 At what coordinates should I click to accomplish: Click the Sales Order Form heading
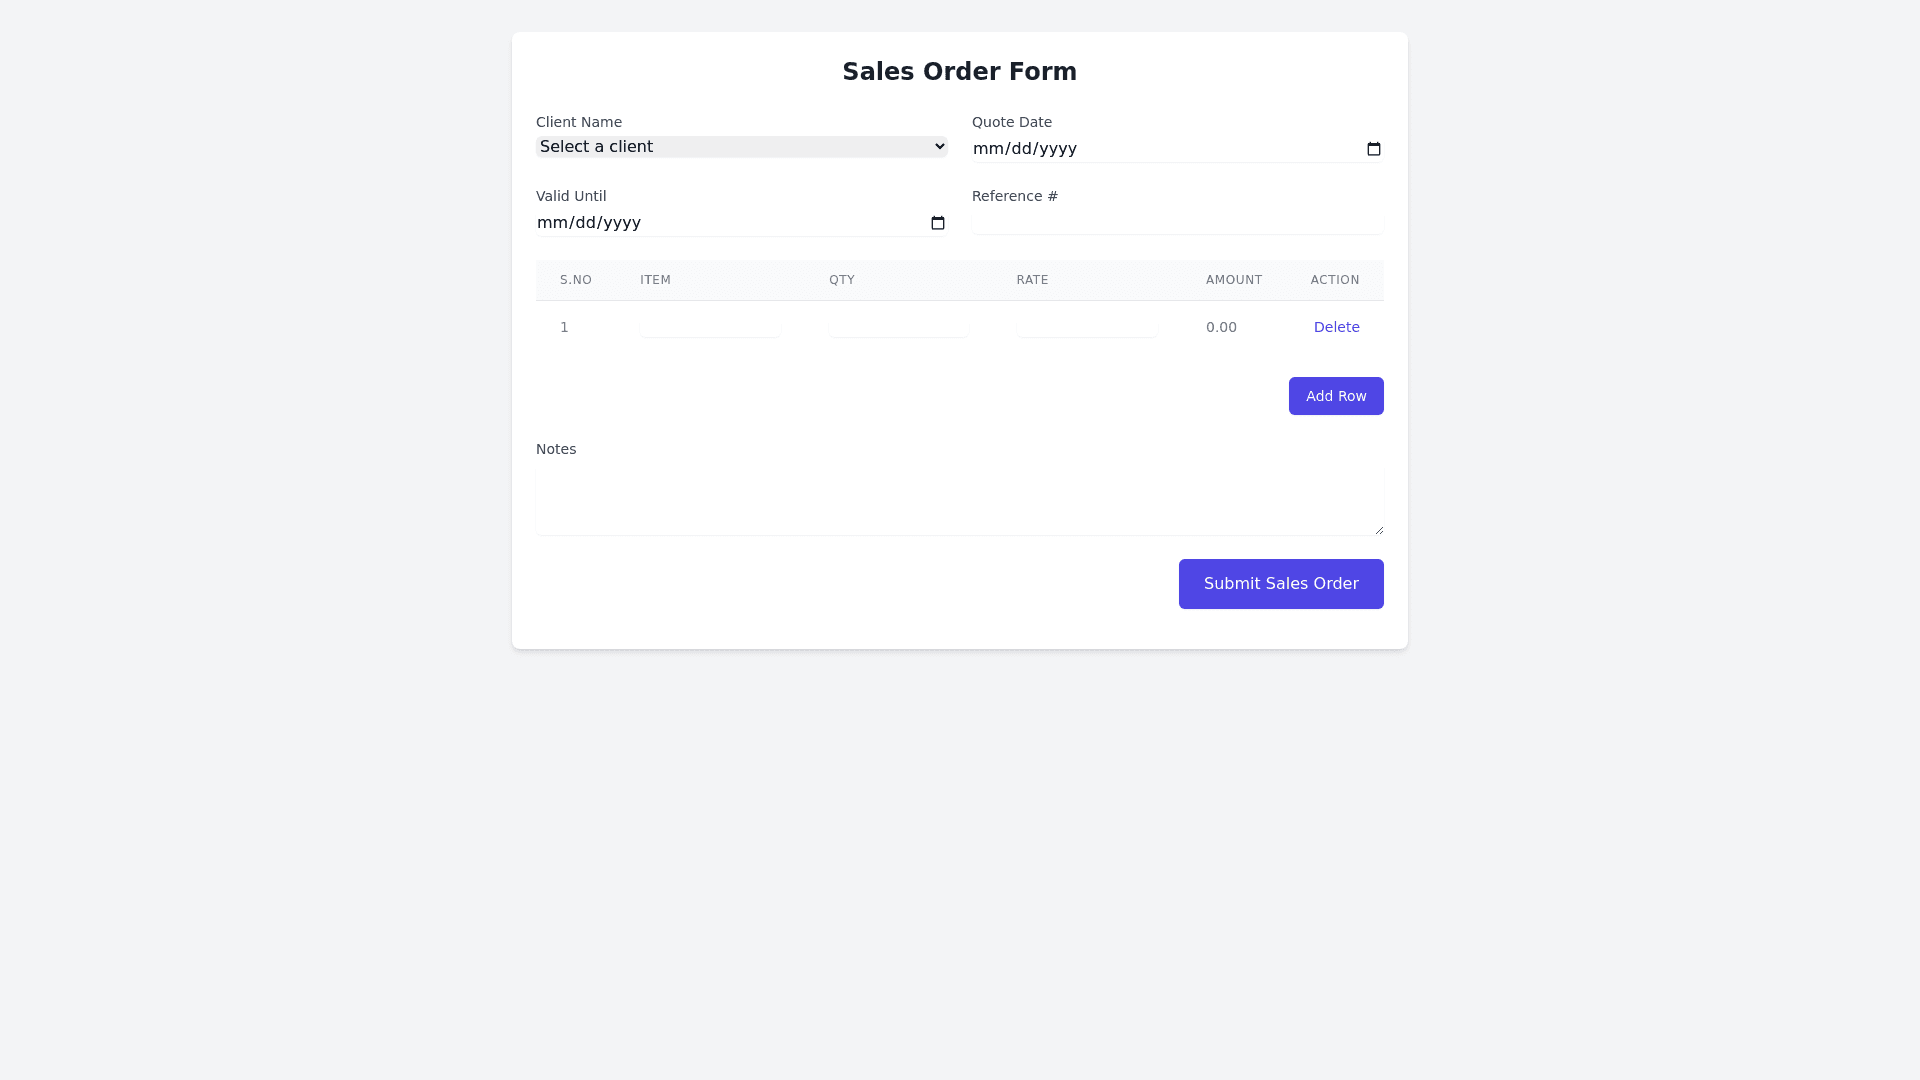tap(959, 72)
